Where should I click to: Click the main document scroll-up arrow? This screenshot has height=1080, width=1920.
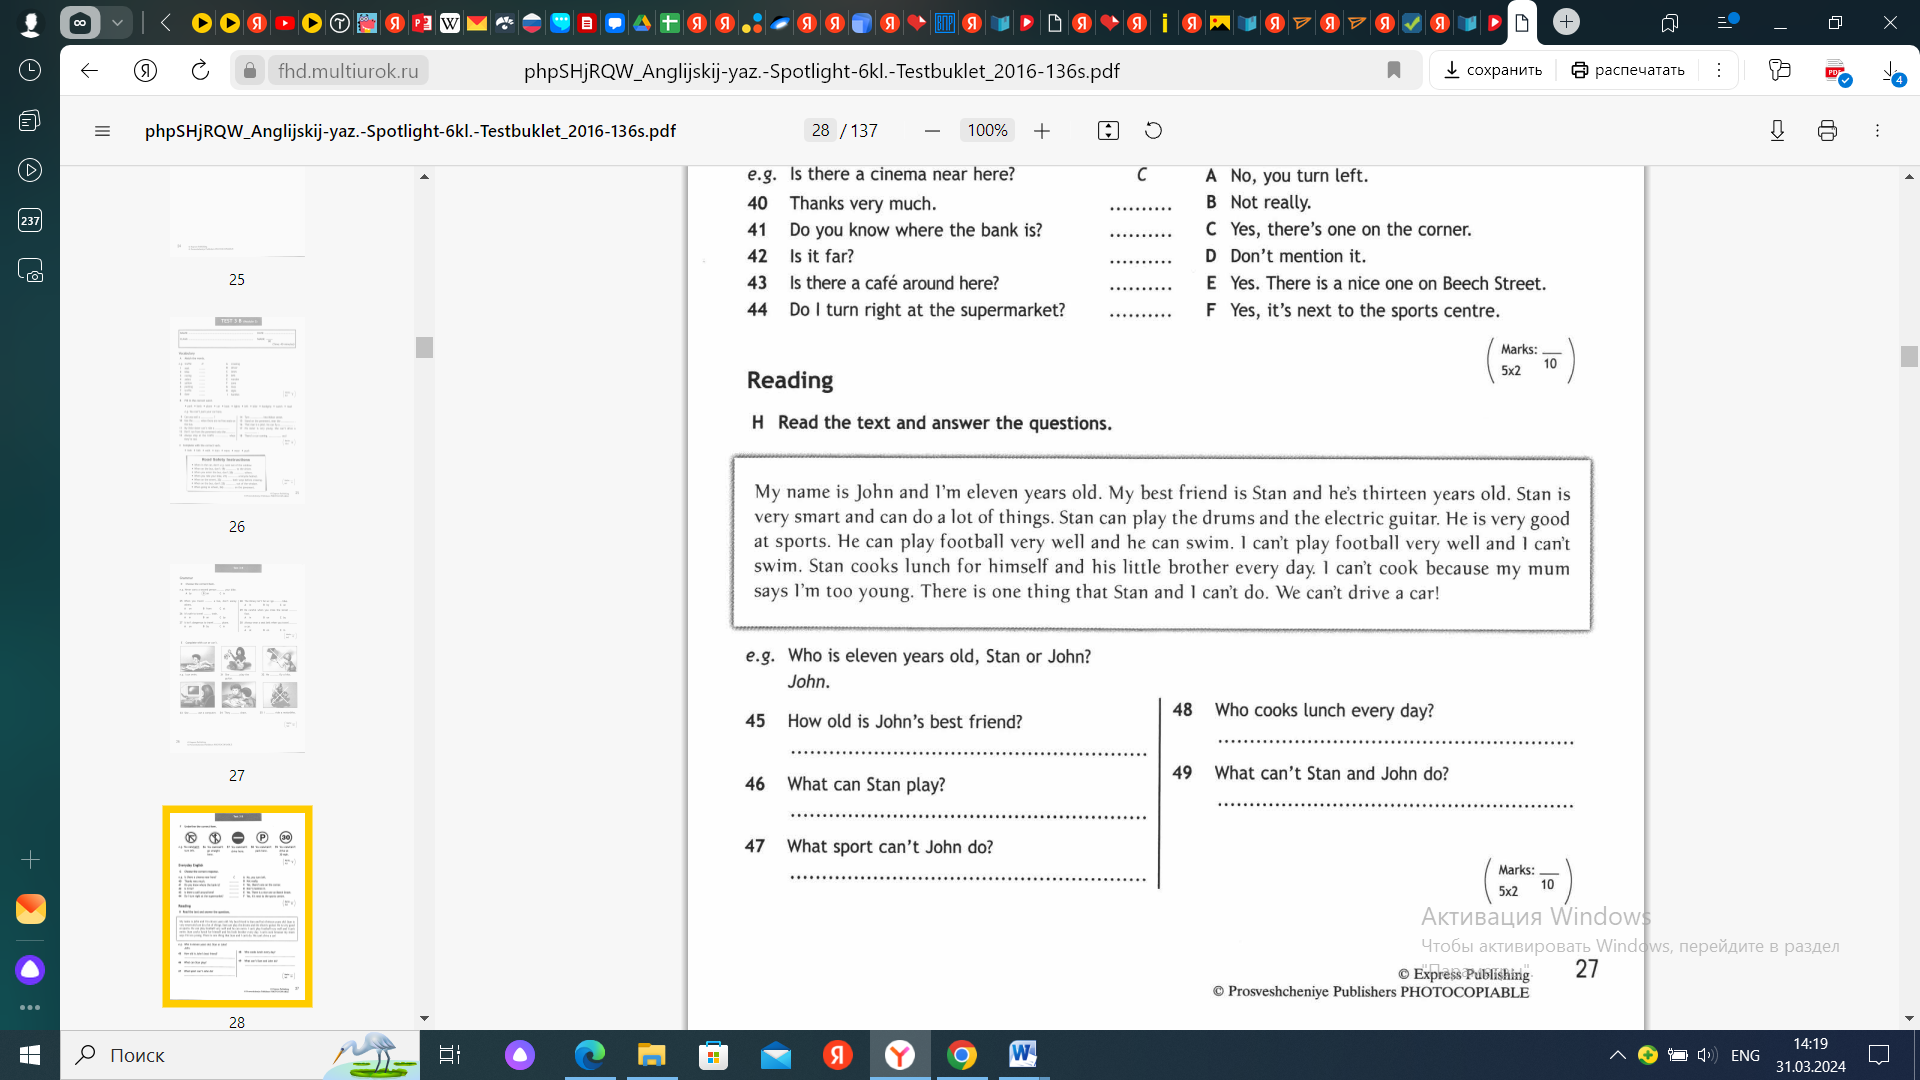[x=1909, y=176]
